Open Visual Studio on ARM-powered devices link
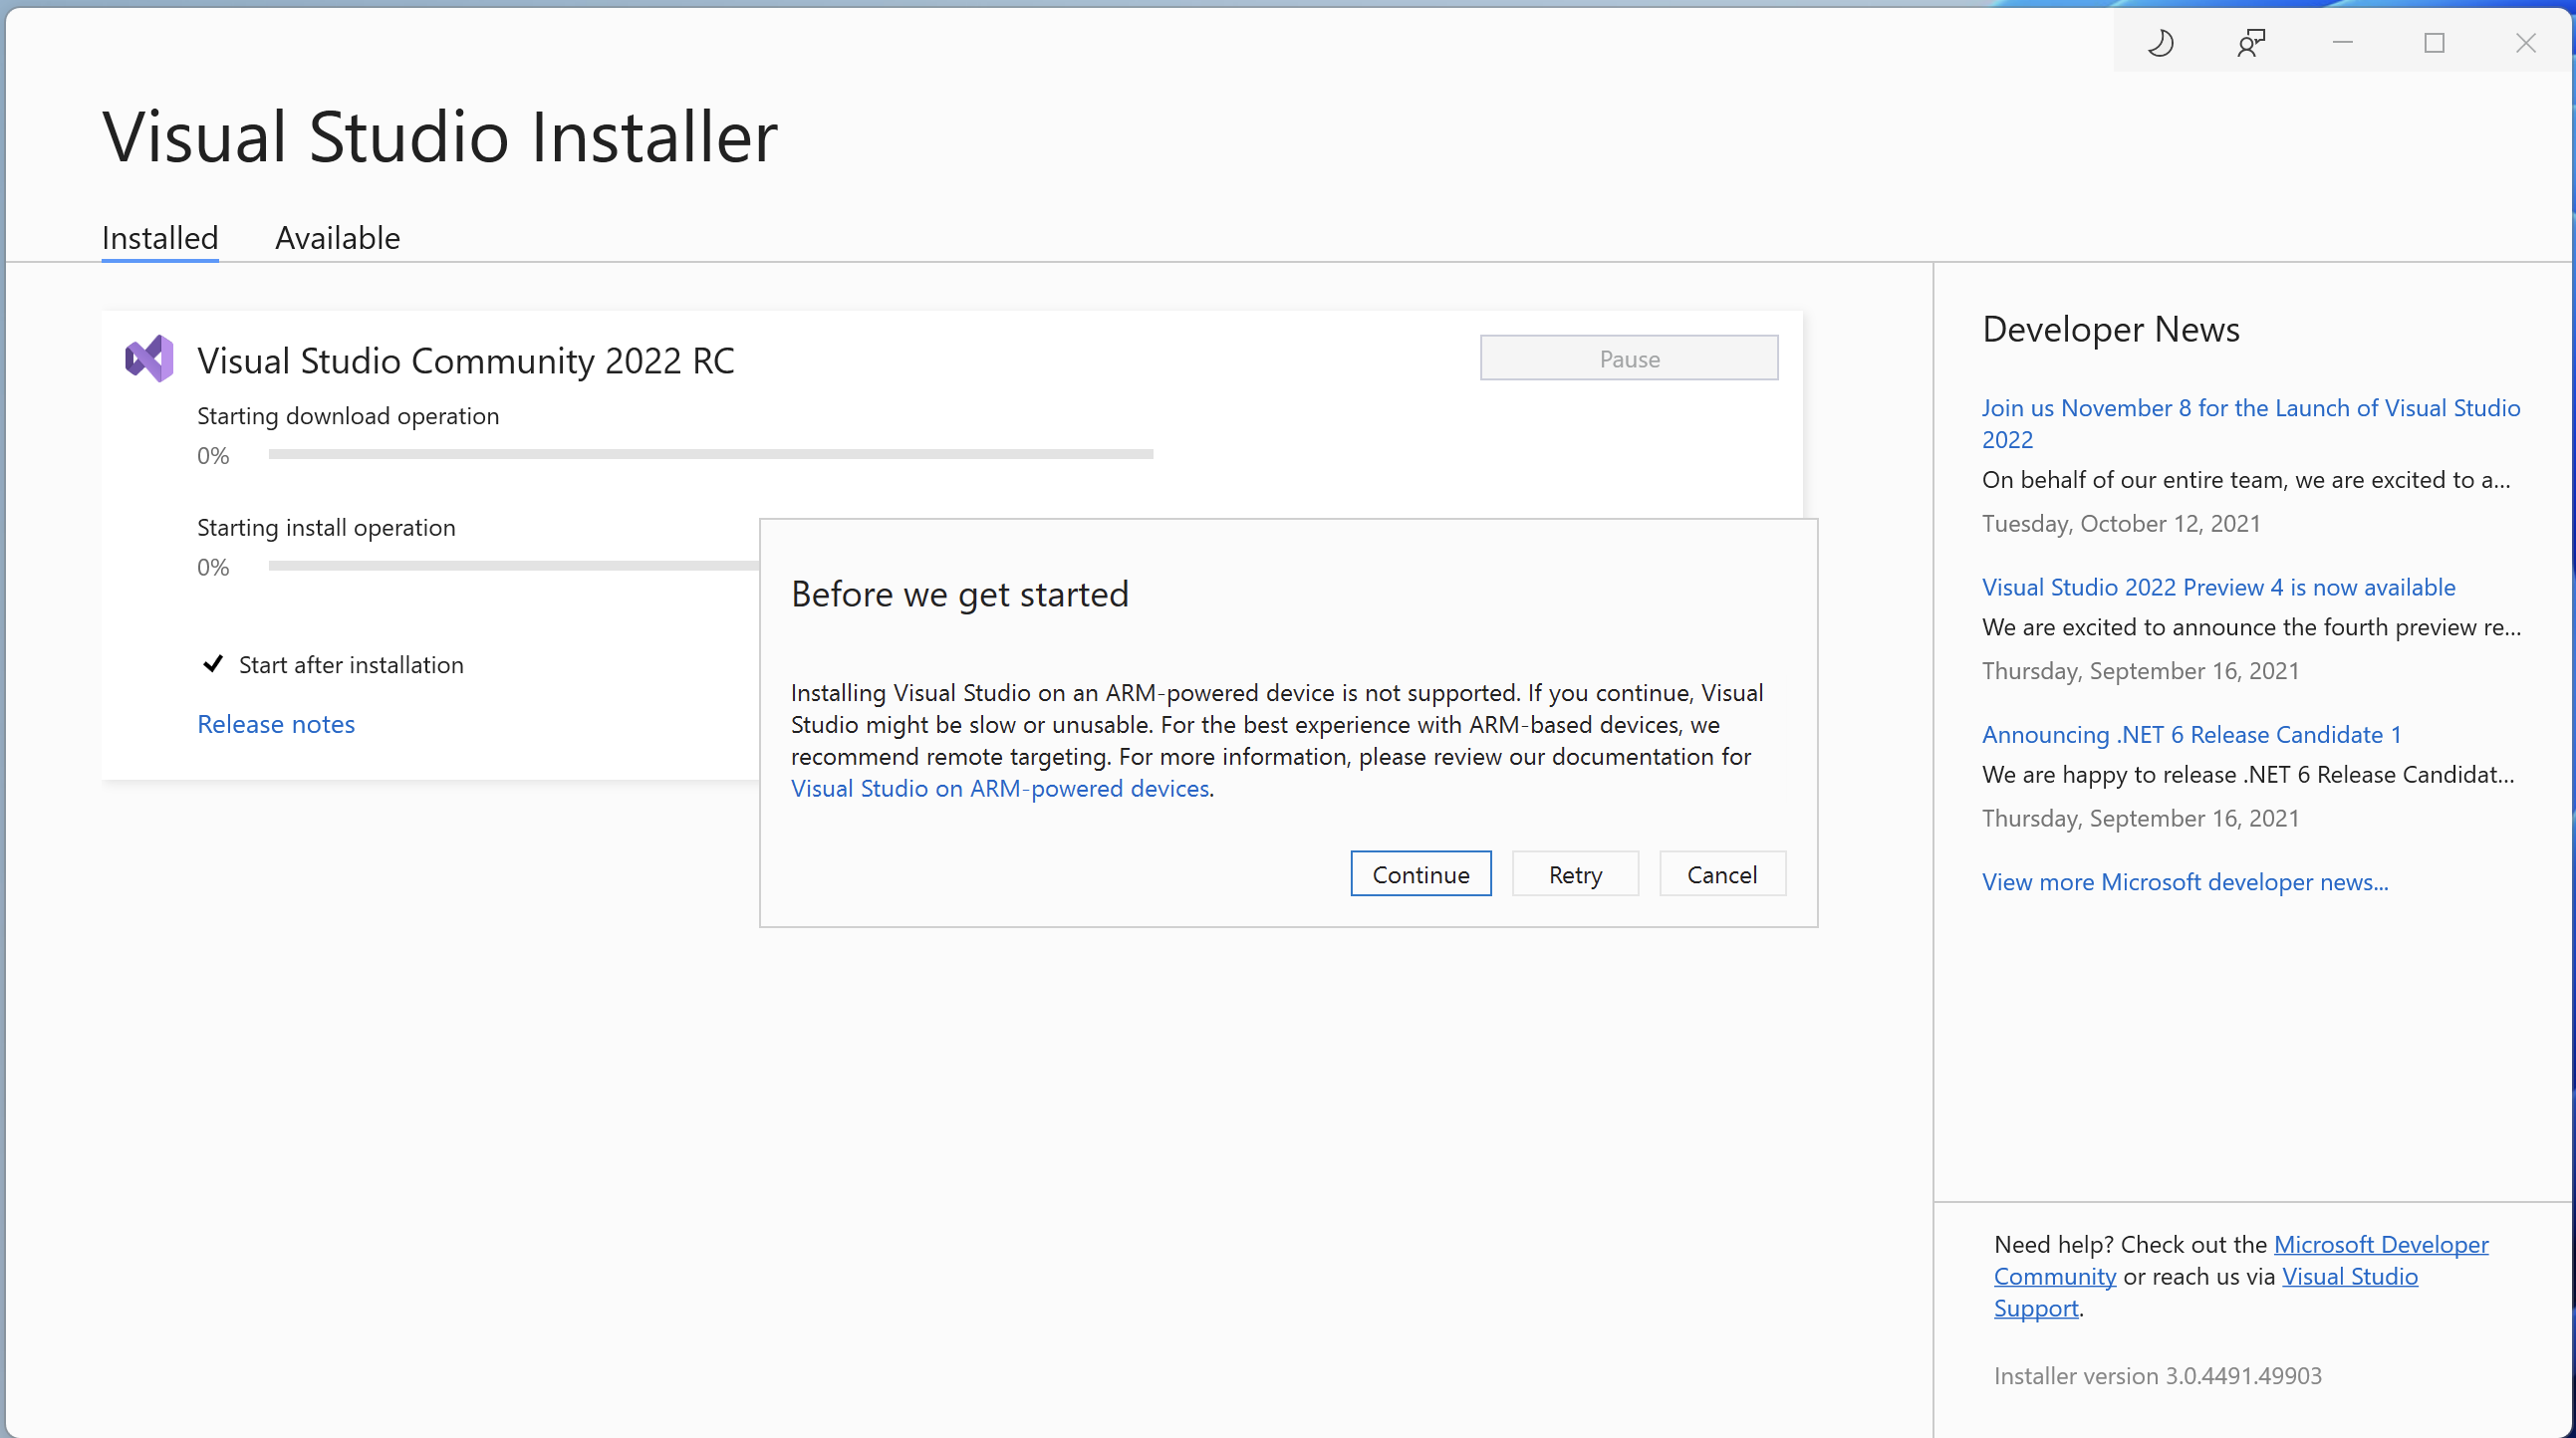The height and width of the screenshot is (1438, 2576). click(1000, 788)
